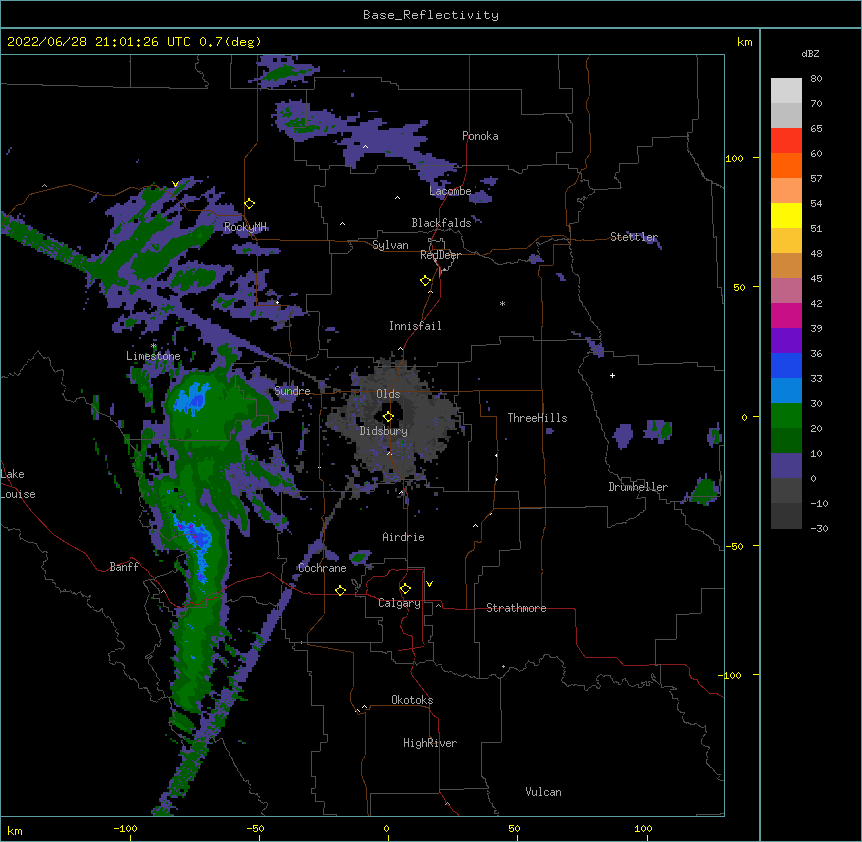862x842 pixels.
Task: Pick the dark blue 33-36 dBZ swatch
Action: coord(786,365)
